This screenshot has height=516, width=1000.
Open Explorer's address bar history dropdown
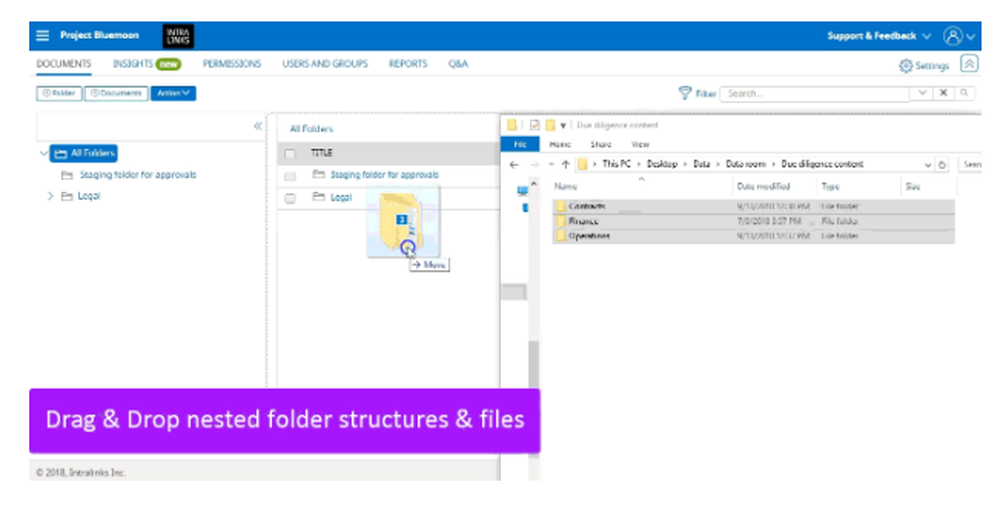click(x=928, y=165)
